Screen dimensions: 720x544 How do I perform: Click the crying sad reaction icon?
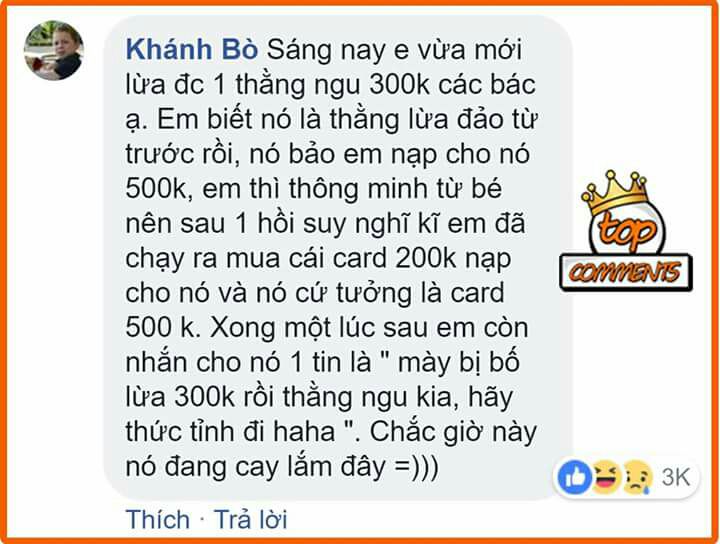point(638,477)
